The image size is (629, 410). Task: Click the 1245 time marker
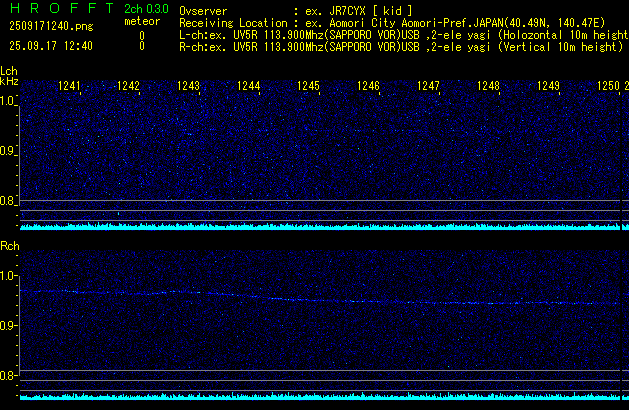(x=308, y=86)
